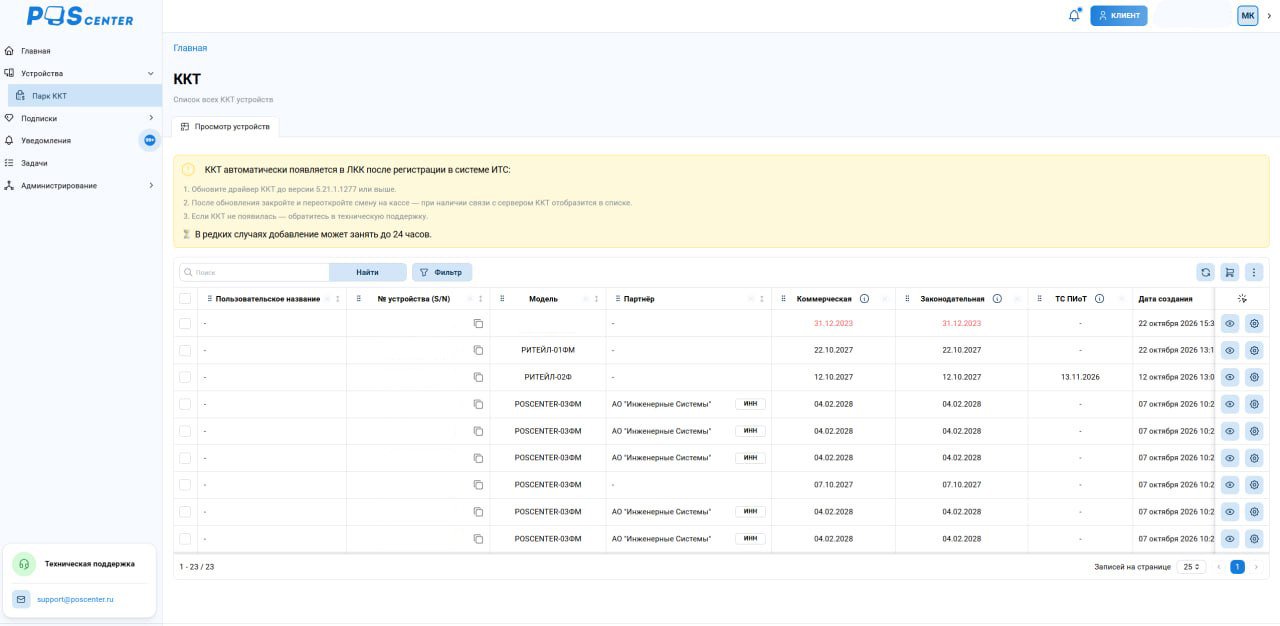Tick the checkbox for the РИТЕЙЛ-02Ф row
1280x626 pixels.
coord(185,377)
